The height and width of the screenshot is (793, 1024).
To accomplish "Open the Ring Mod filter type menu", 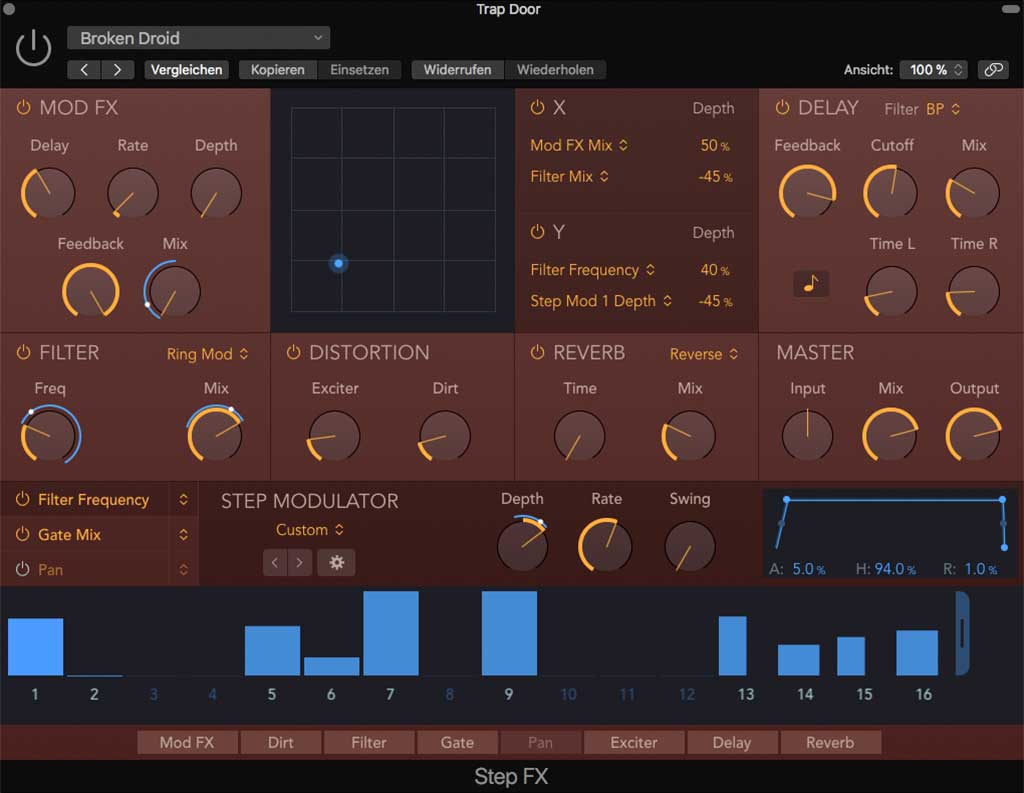I will 207,354.
